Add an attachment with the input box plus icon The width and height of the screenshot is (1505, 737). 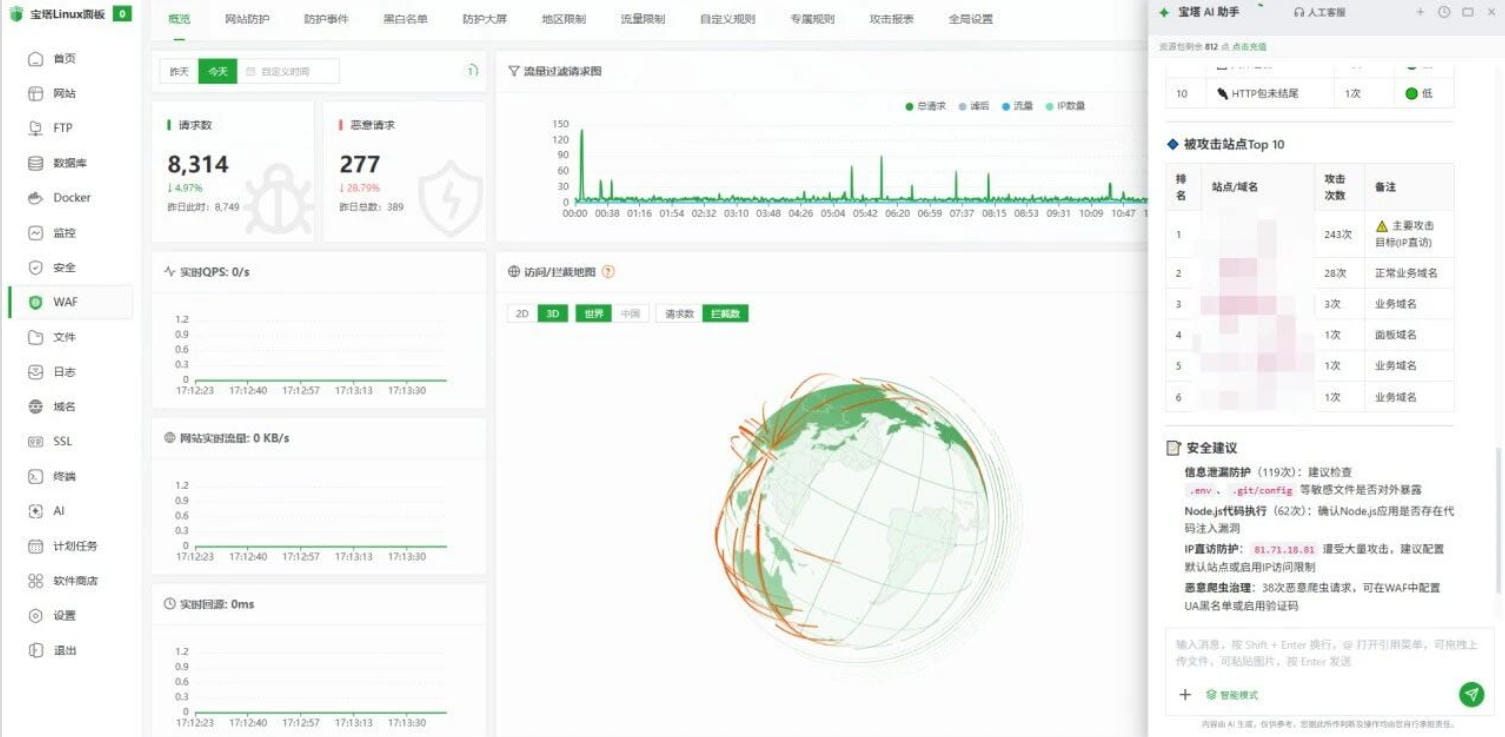pos(1185,695)
